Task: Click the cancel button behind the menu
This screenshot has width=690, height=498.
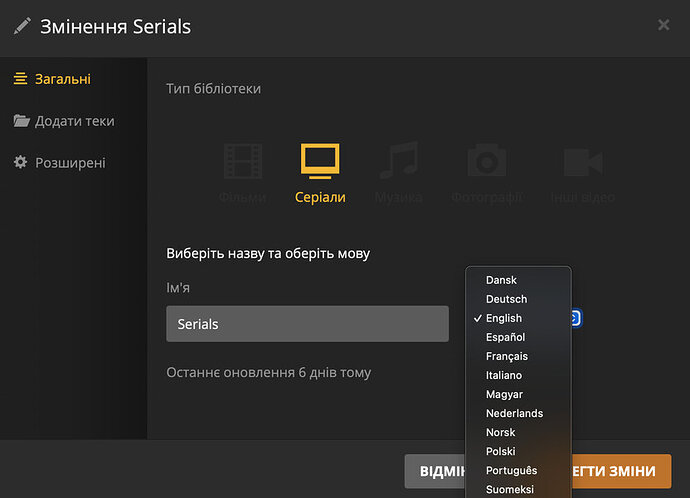Action: pos(435,471)
